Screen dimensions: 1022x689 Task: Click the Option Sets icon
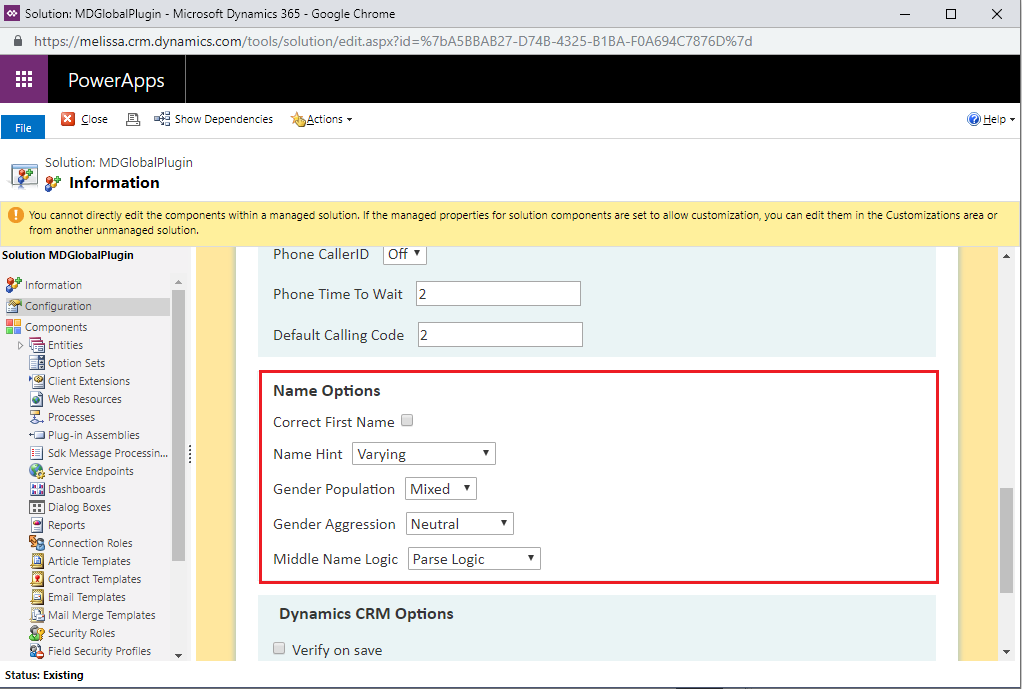click(x=37, y=363)
